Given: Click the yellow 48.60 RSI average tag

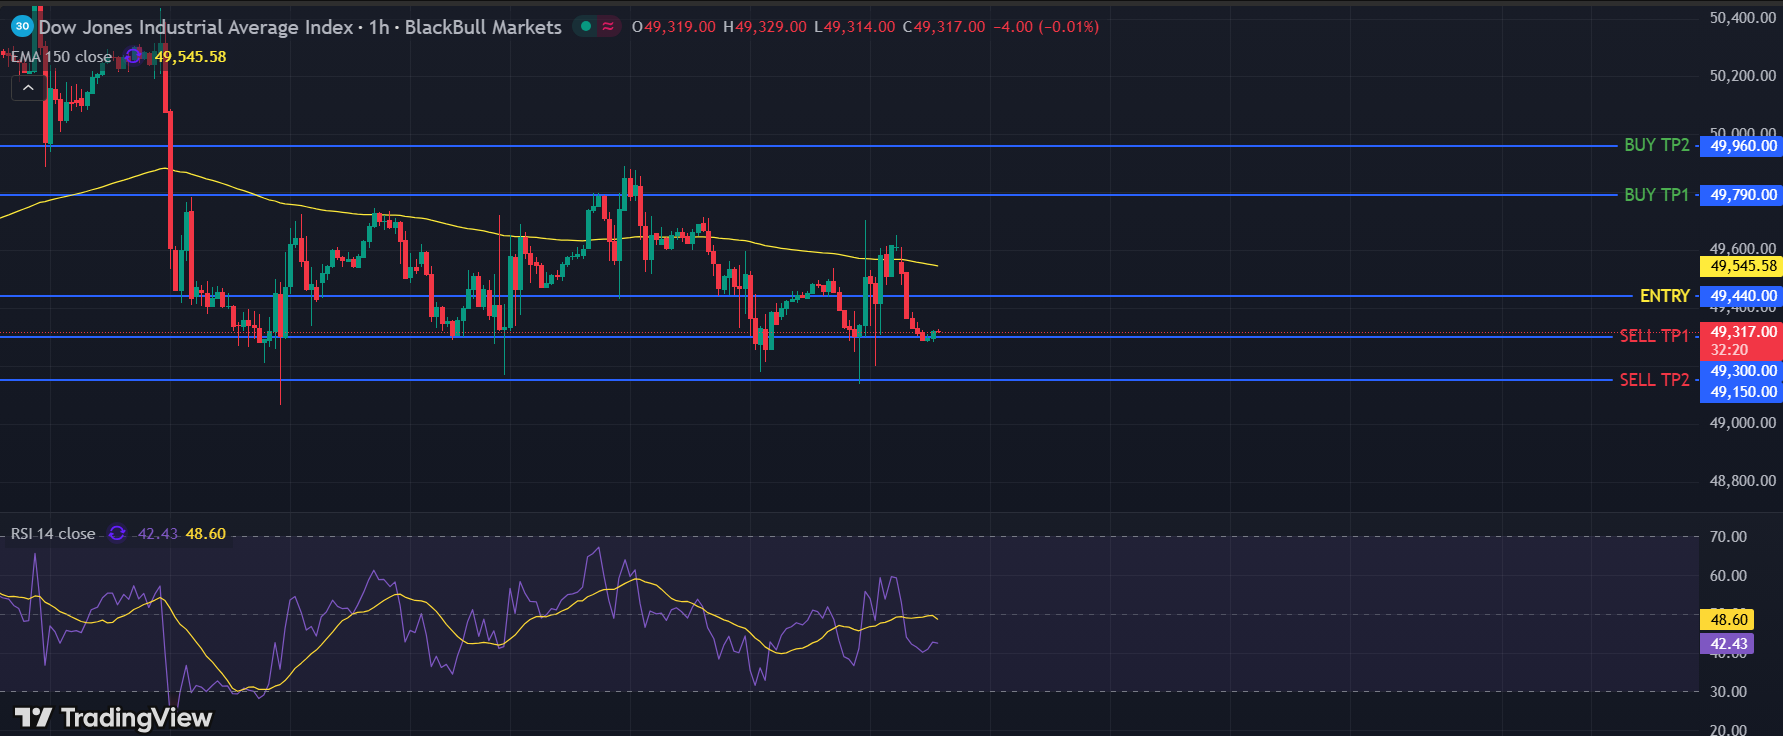Looking at the screenshot, I should pos(1728,620).
